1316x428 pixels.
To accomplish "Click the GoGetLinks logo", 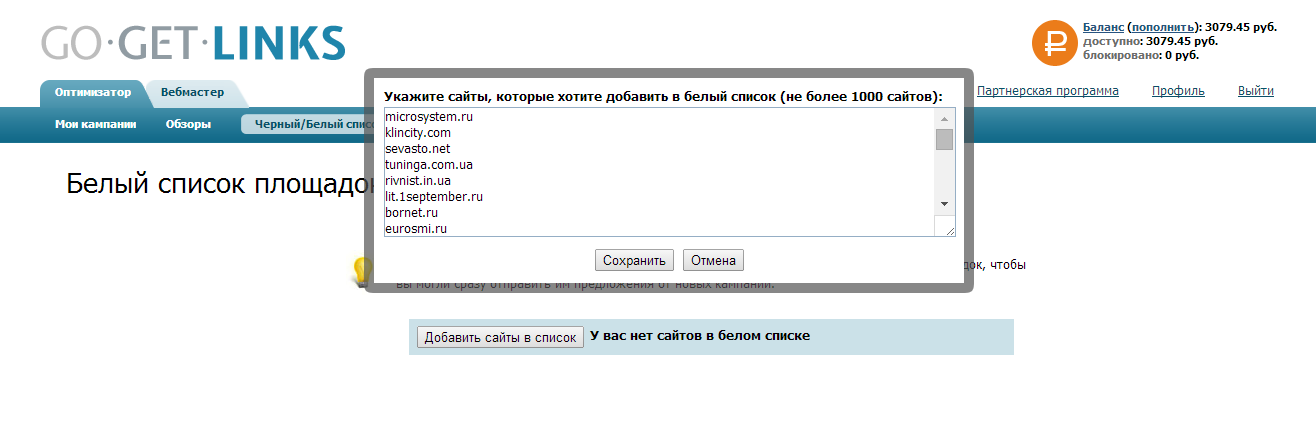I will (193, 43).
